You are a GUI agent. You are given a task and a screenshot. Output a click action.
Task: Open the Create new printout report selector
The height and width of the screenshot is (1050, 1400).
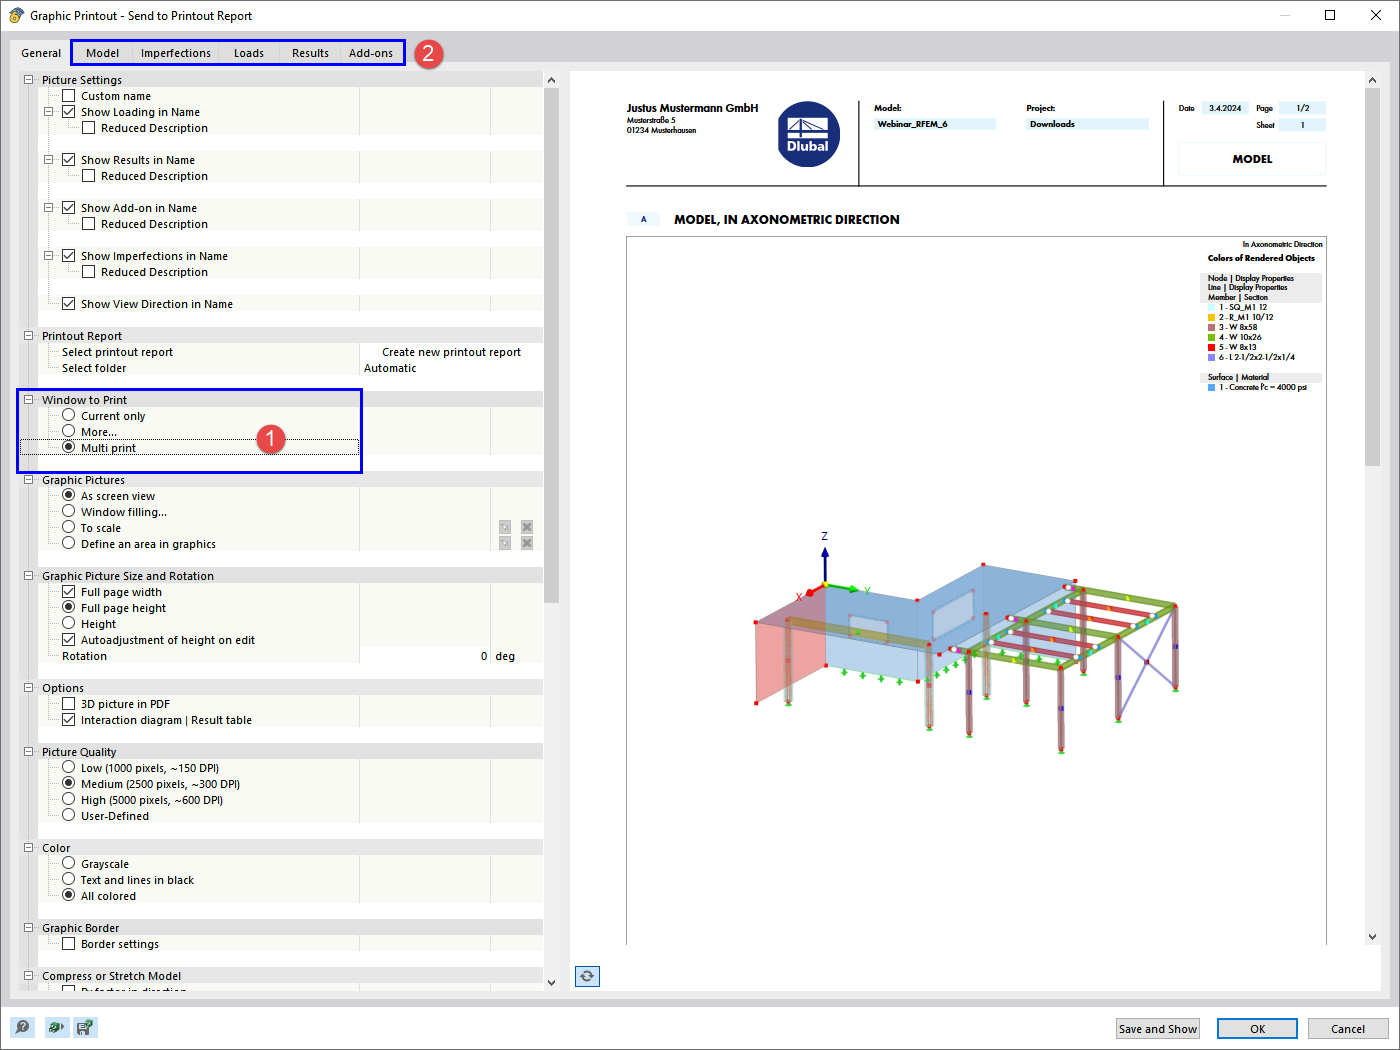[451, 352]
